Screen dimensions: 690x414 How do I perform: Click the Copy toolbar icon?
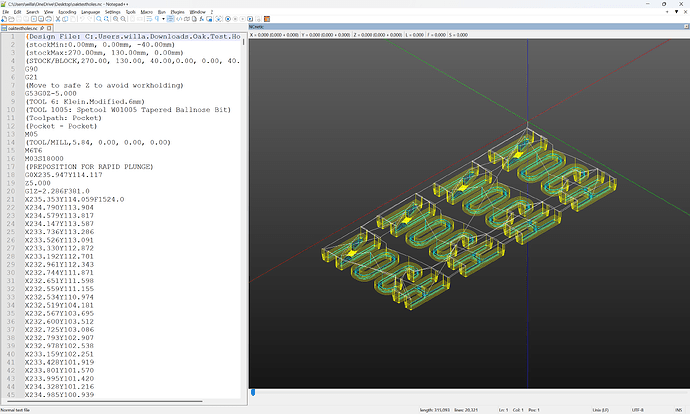(65, 19)
